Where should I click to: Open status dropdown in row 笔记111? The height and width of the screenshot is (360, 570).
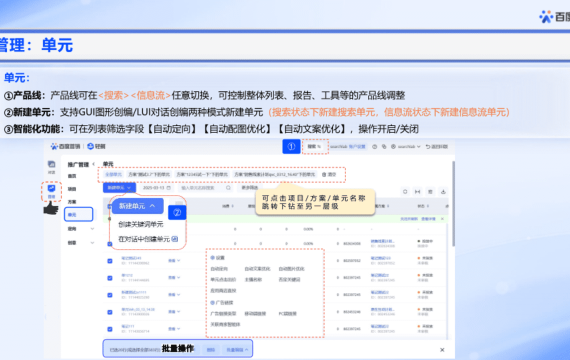174,329
